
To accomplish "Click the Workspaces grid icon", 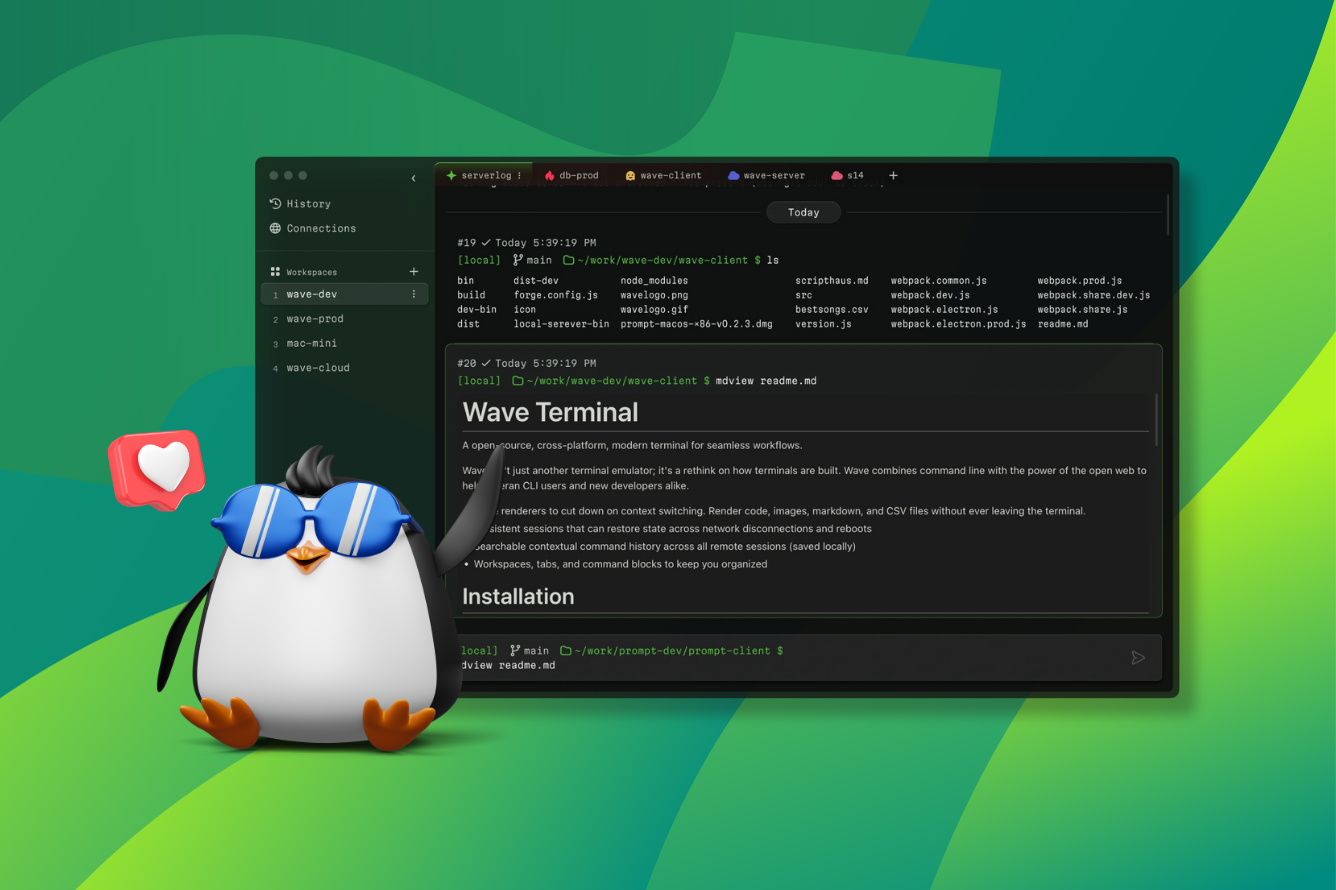I will click(x=275, y=272).
